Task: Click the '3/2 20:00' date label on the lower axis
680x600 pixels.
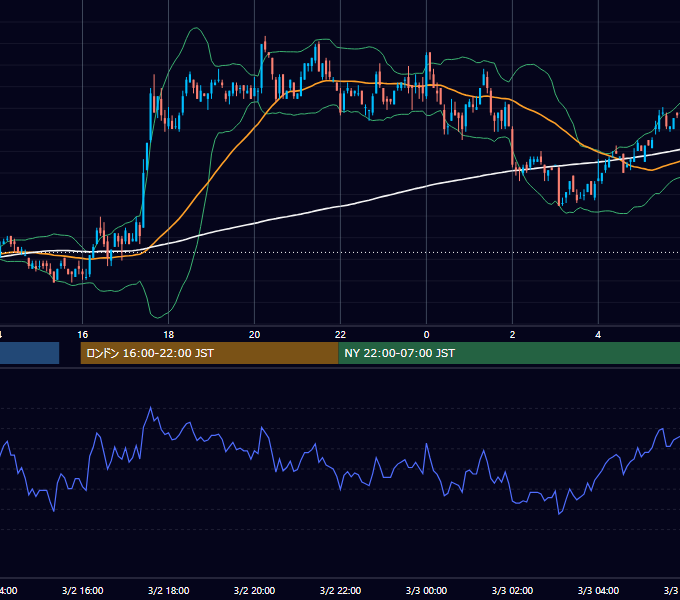Action: coord(254,590)
